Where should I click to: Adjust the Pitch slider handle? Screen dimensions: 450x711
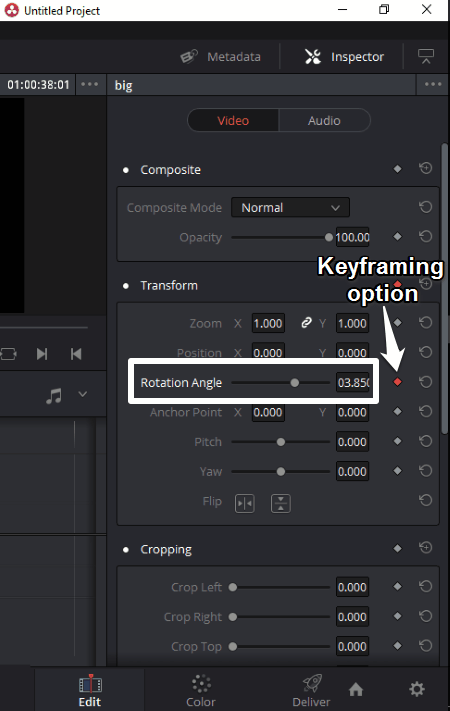281,442
